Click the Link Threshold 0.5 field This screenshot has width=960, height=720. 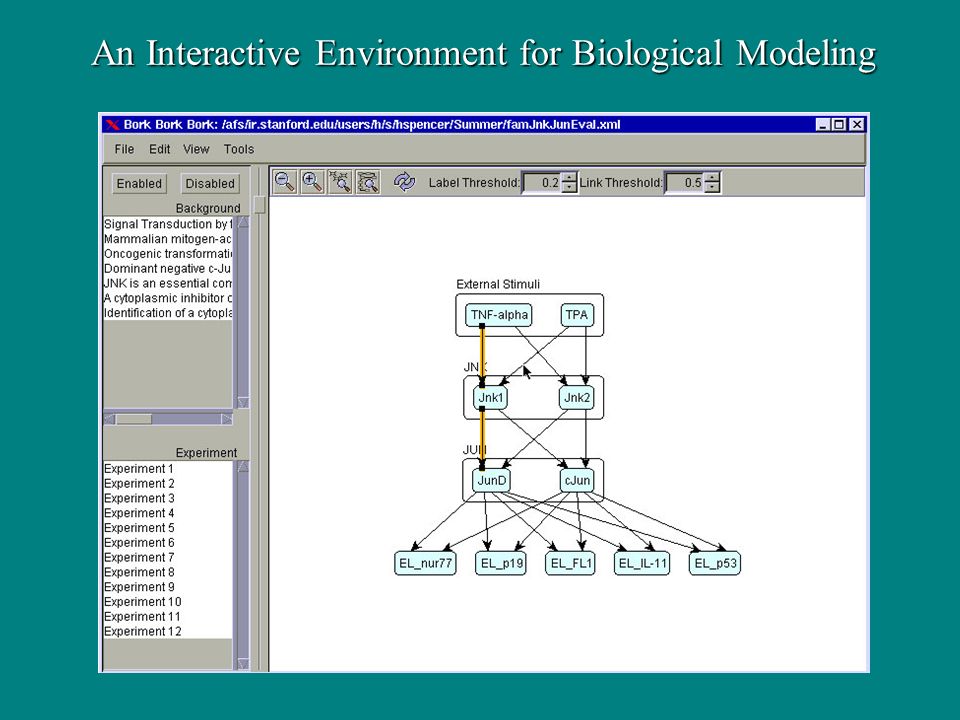[x=684, y=182]
